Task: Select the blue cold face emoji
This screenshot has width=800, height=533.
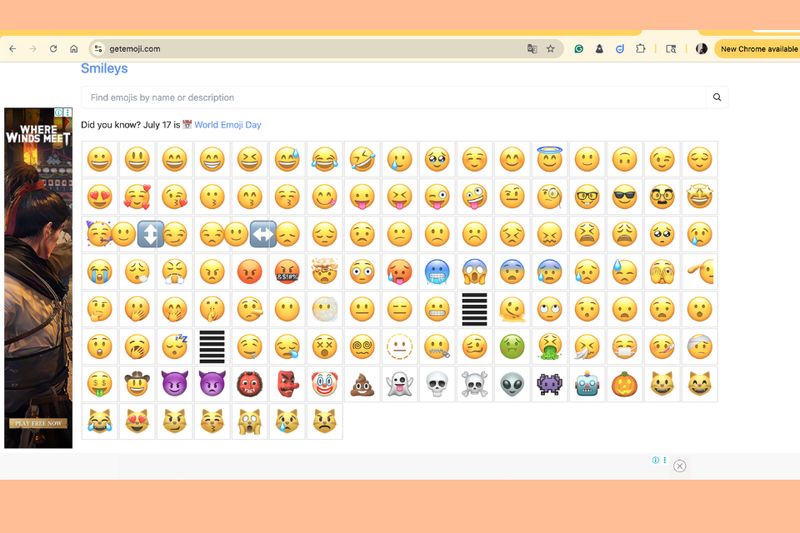Action: click(x=437, y=272)
